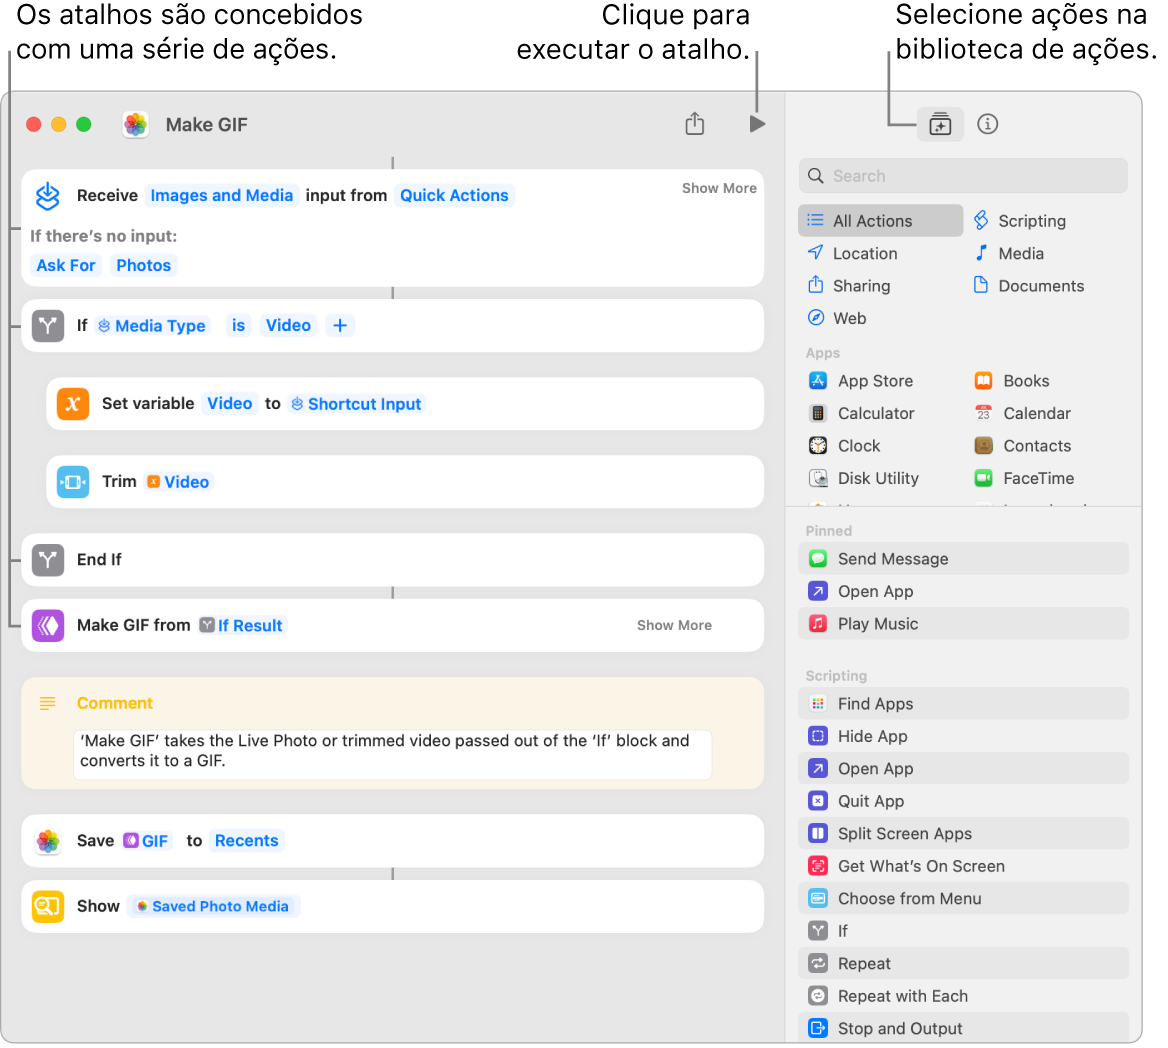Open the Media Type variable token

(x=152, y=325)
